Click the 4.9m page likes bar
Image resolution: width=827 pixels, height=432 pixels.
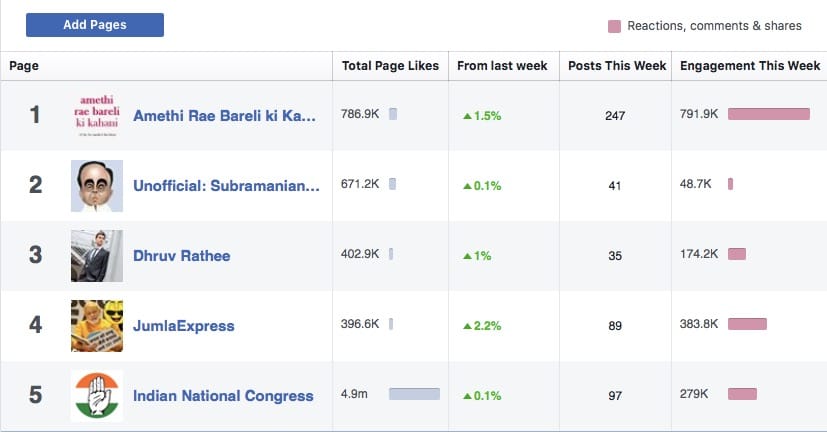(414, 394)
